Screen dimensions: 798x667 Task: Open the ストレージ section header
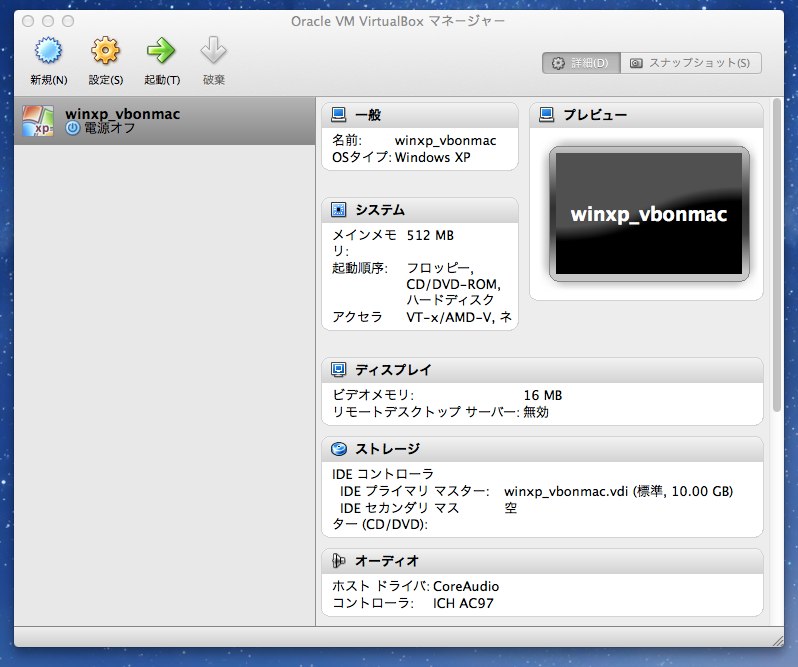pyautogui.click(x=542, y=449)
